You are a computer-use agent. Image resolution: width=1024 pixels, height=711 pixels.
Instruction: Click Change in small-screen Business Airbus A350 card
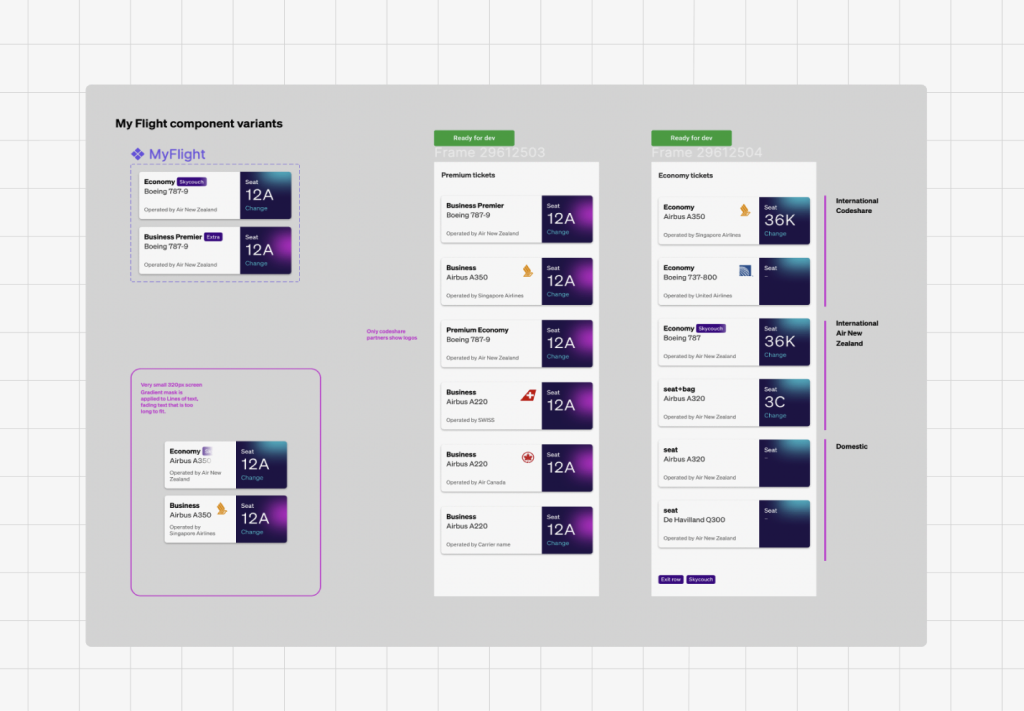coord(252,532)
